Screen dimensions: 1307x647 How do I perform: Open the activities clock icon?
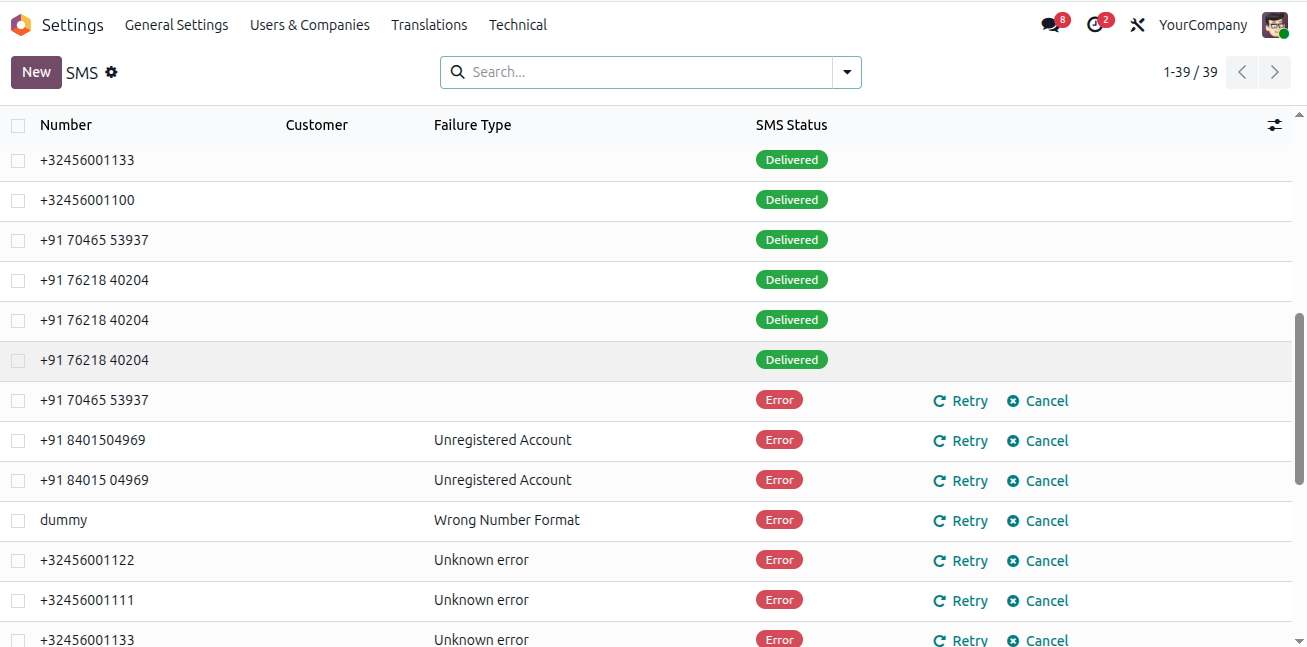click(x=1095, y=25)
